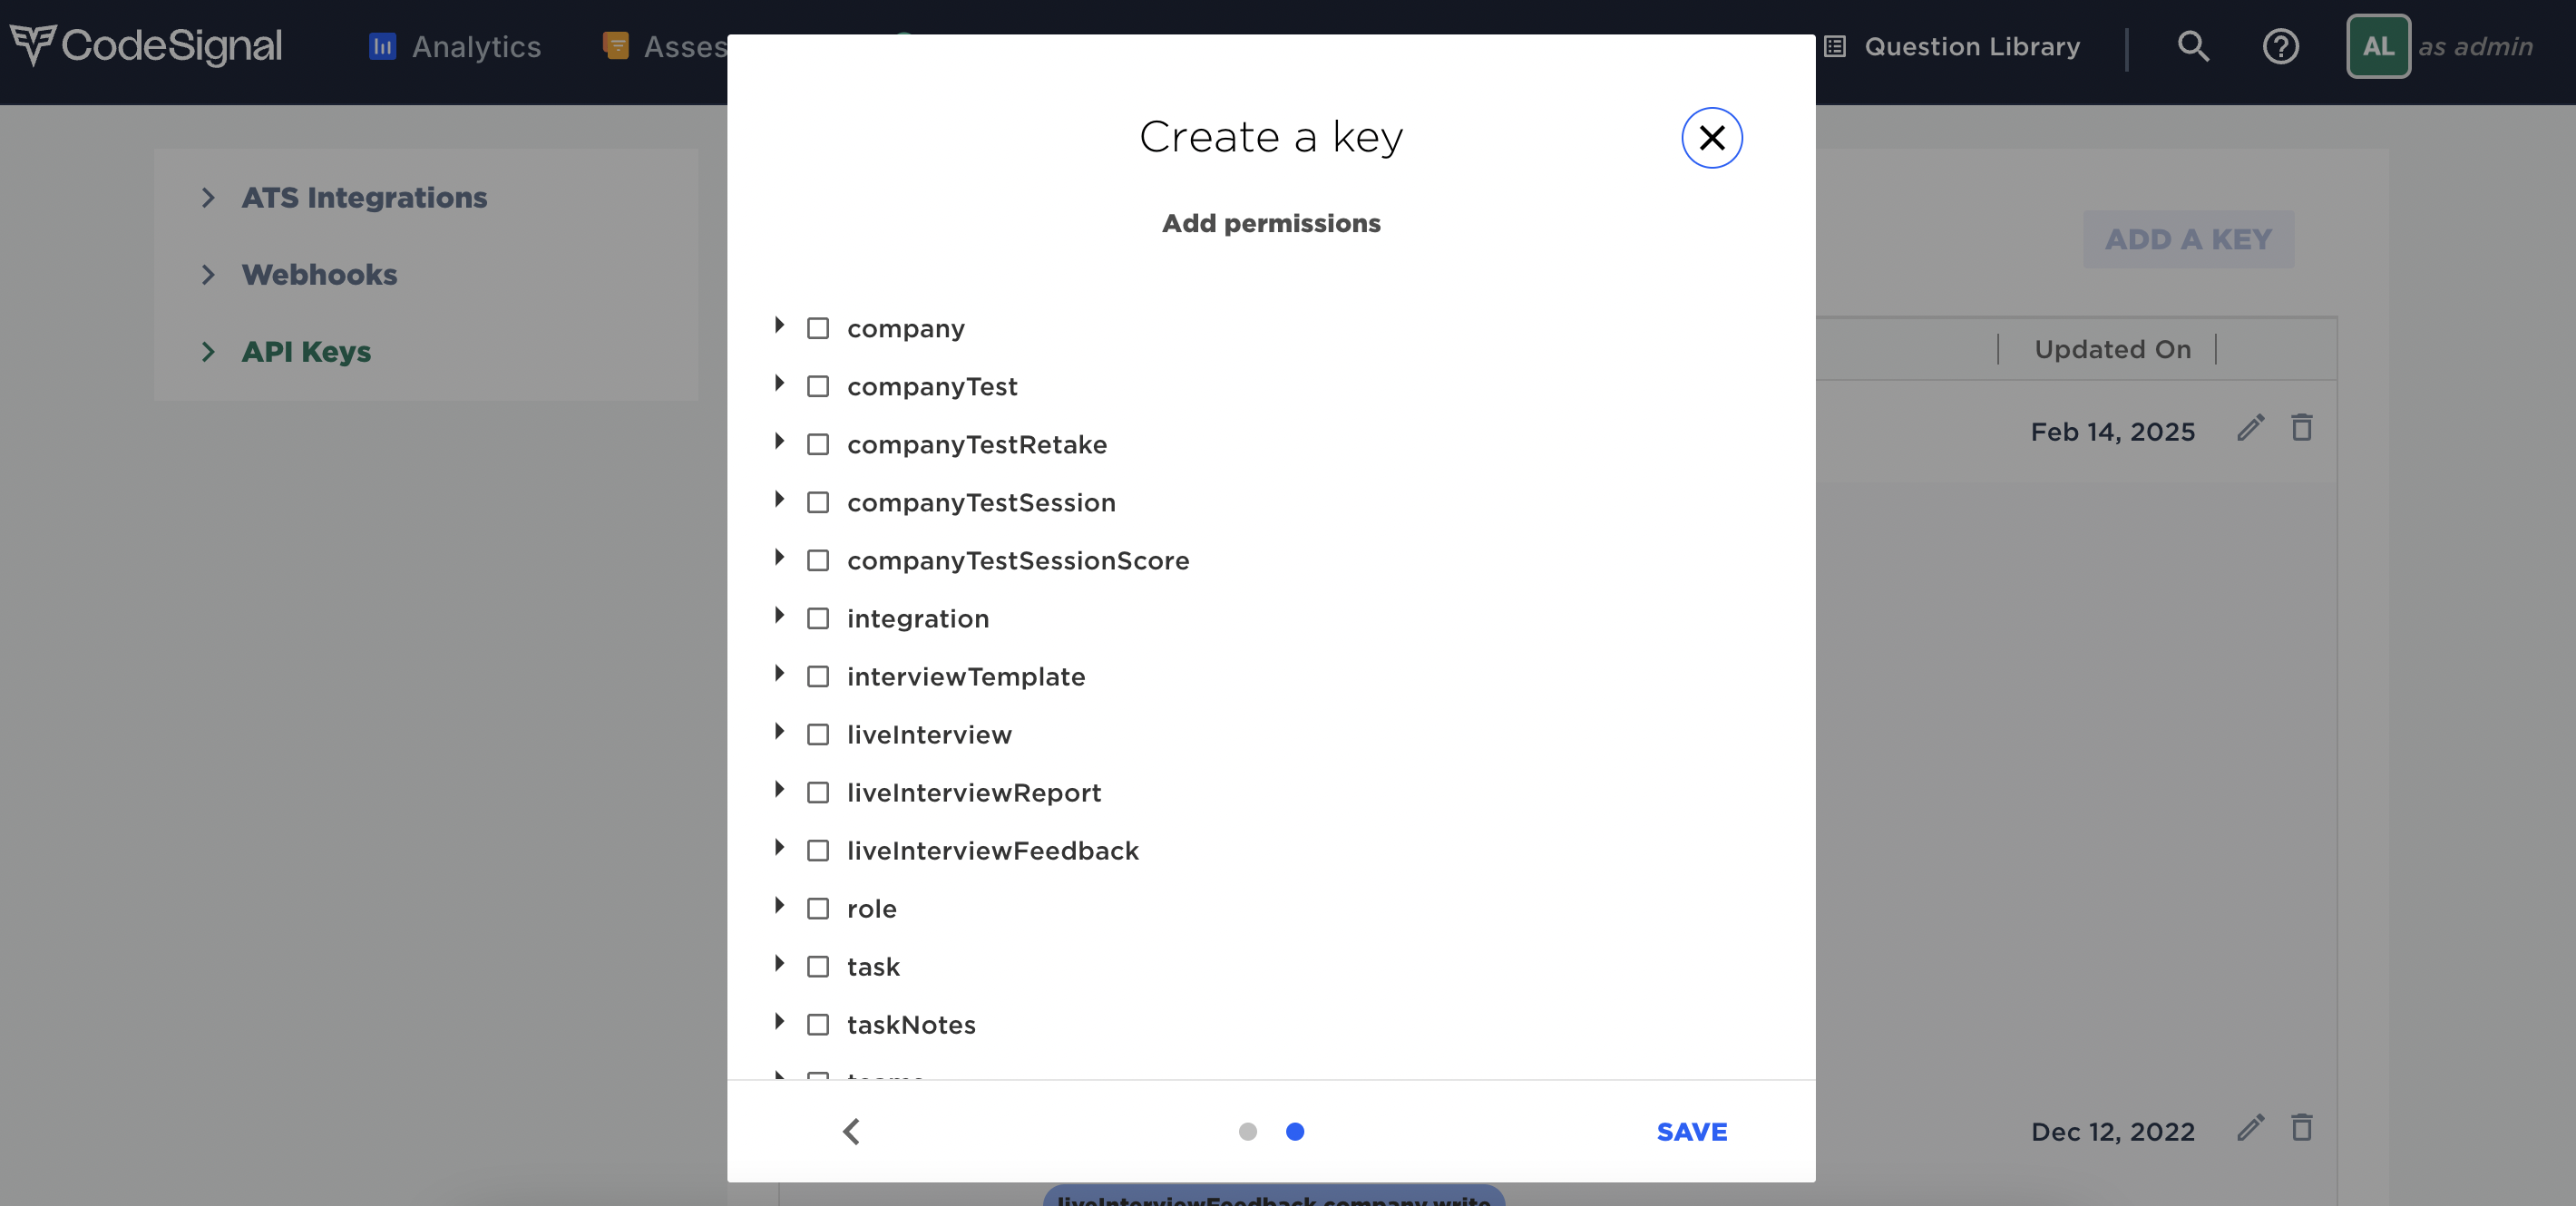Viewport: 2576px width, 1206px height.
Task: Open the Question Library tab
Action: pyautogui.click(x=1952, y=46)
